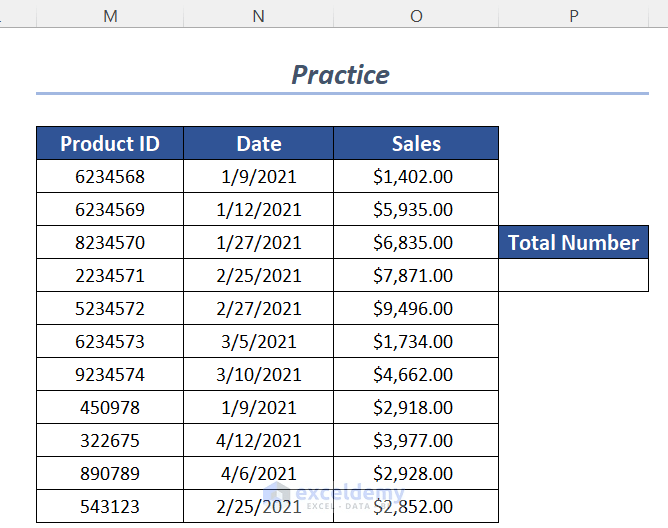Viewport: 668px width, 528px height.
Task: Select date cell in the 543123 row
Action: (259, 506)
